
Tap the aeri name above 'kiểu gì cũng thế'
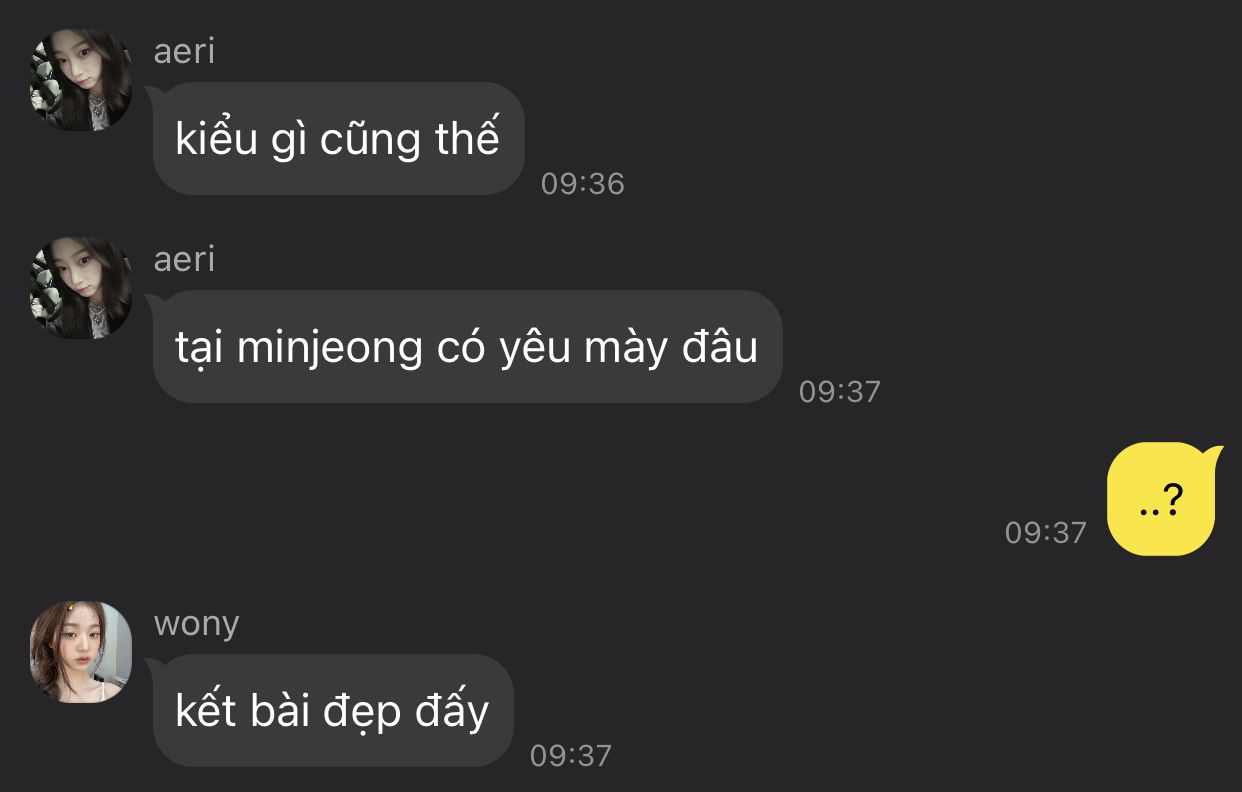point(184,50)
